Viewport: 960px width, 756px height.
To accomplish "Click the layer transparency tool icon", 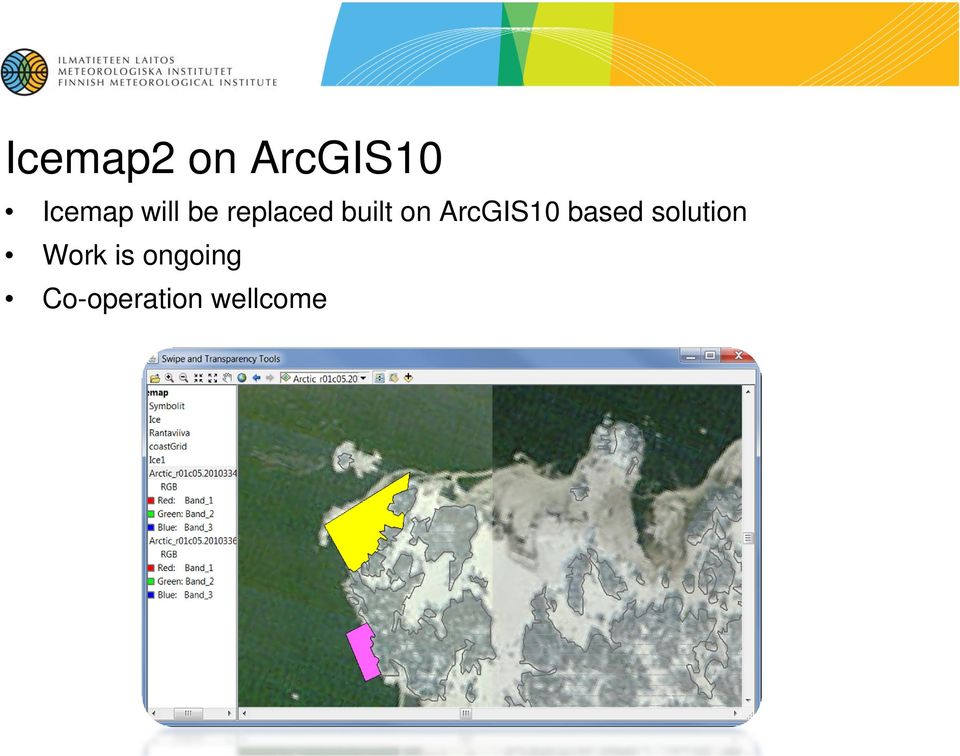I will point(394,378).
